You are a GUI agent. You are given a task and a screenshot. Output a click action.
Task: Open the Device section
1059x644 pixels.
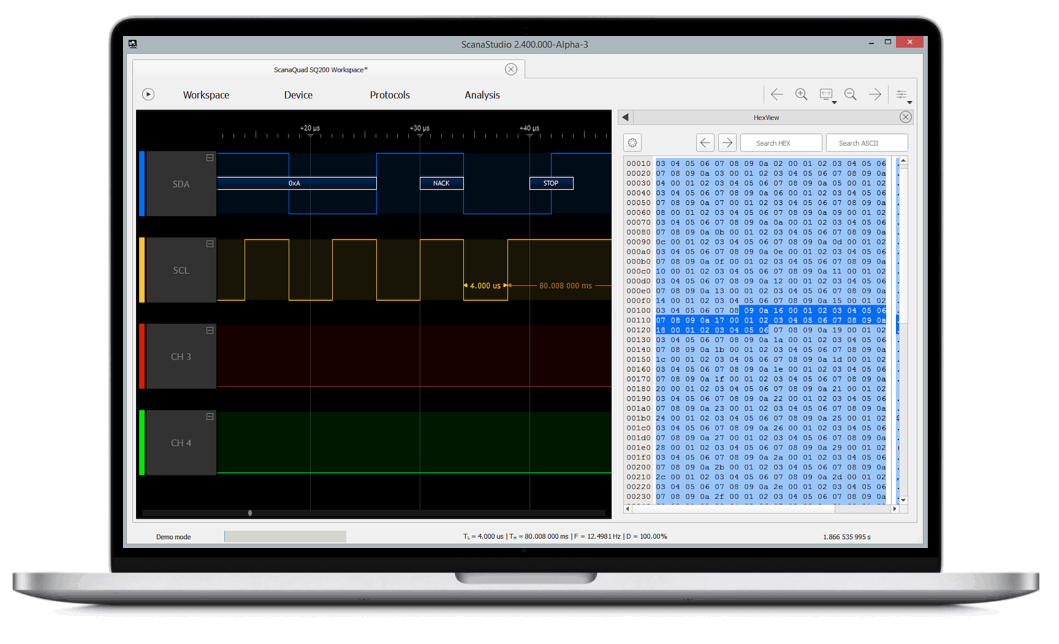(x=297, y=95)
